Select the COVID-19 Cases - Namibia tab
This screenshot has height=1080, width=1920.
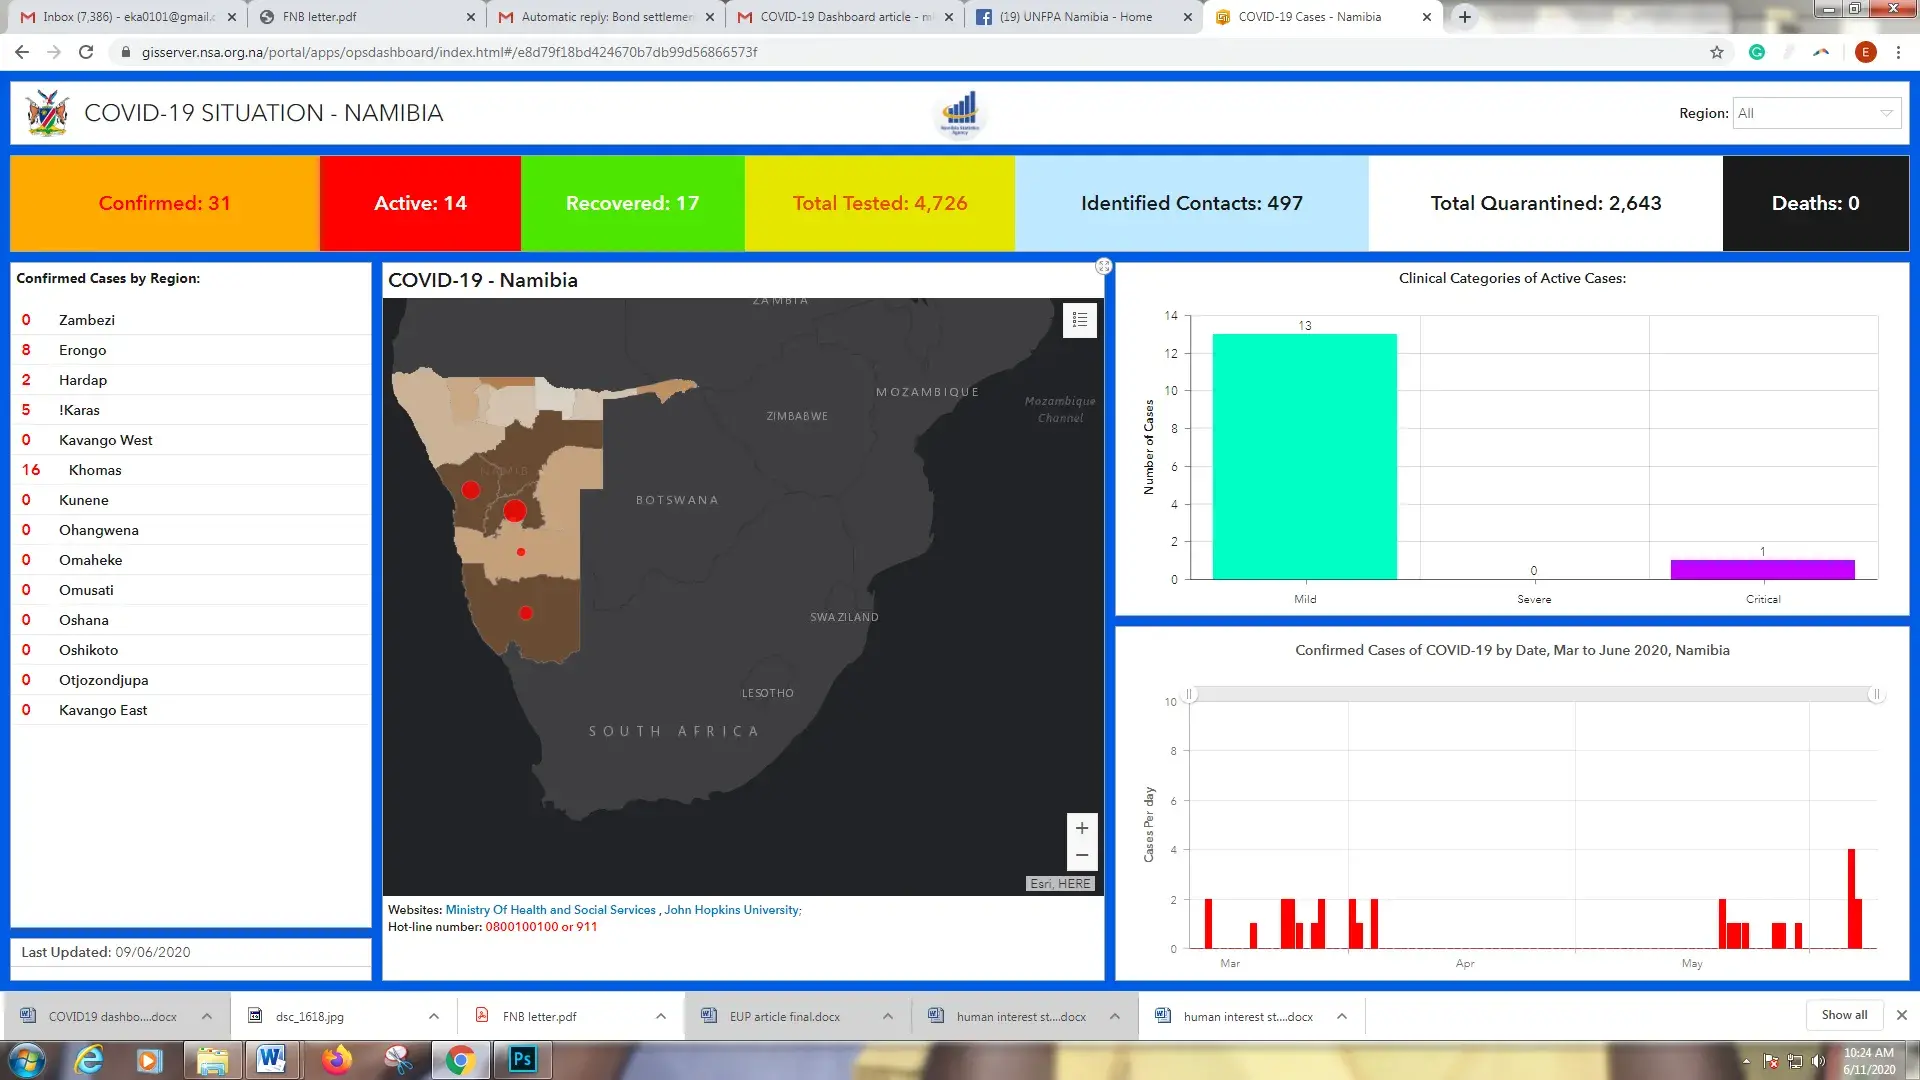pyautogui.click(x=1322, y=17)
